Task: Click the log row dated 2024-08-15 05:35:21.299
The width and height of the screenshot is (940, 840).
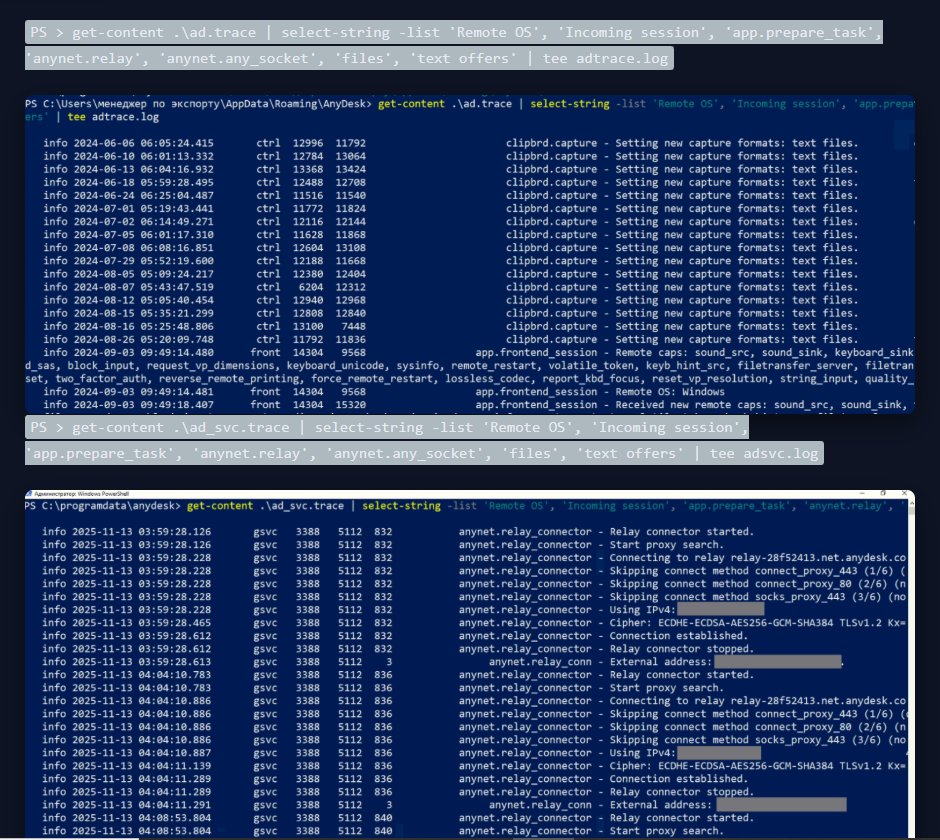Action: click(451, 314)
